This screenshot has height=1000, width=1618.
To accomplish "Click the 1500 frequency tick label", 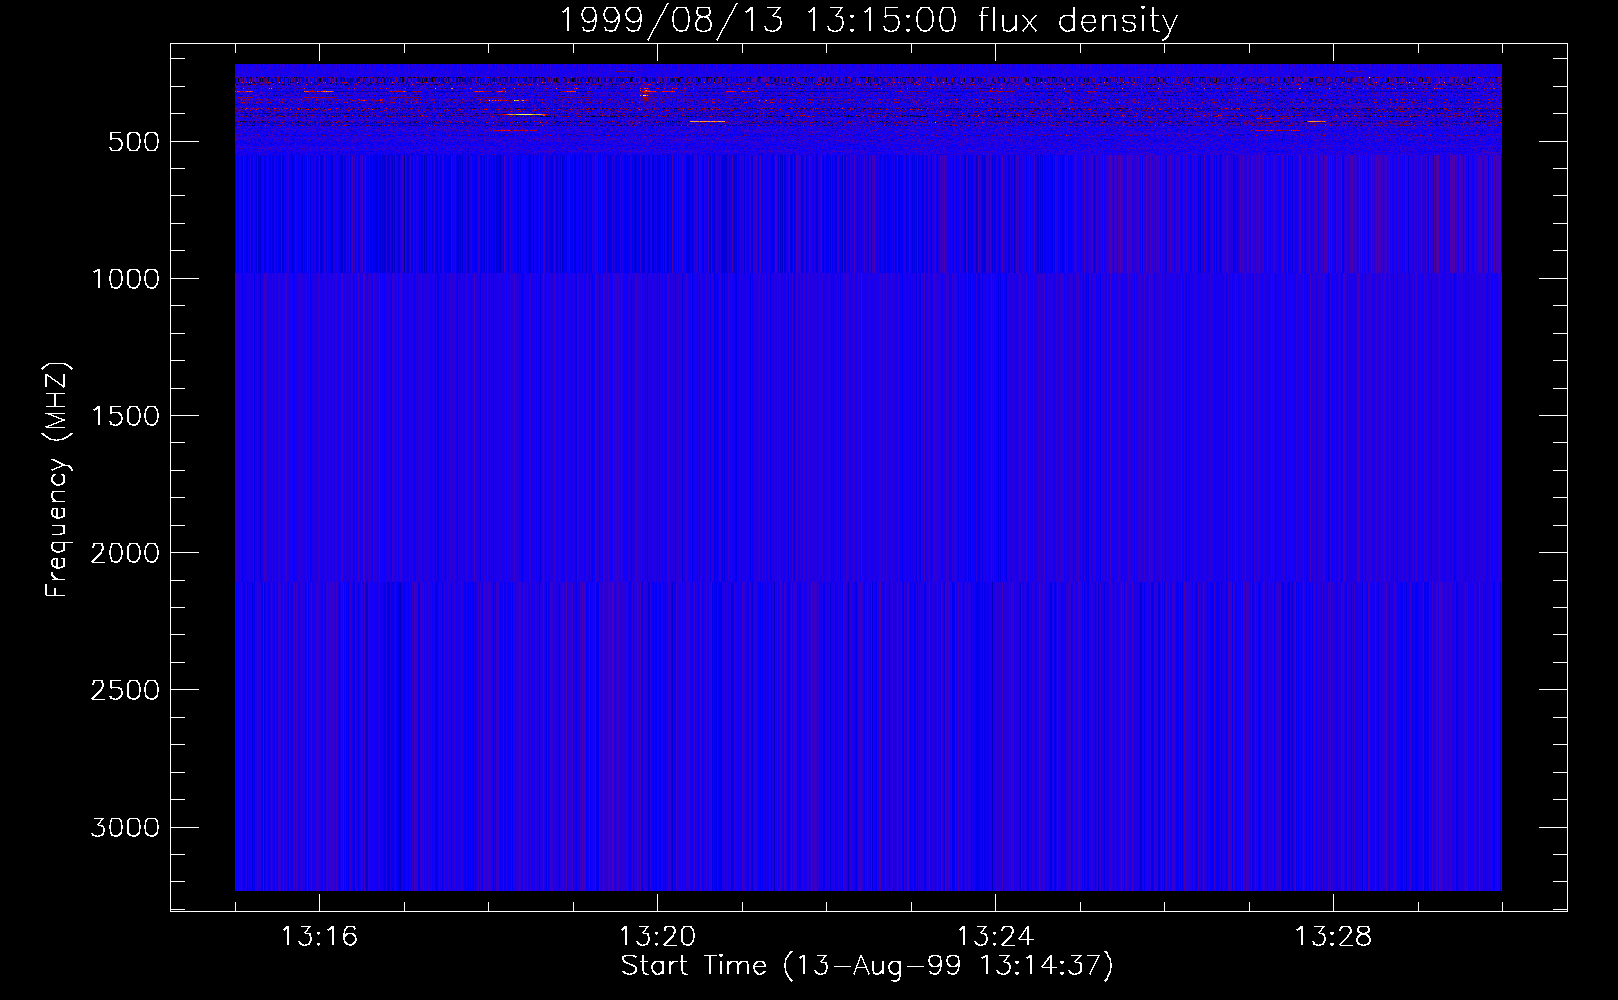I will [125, 416].
